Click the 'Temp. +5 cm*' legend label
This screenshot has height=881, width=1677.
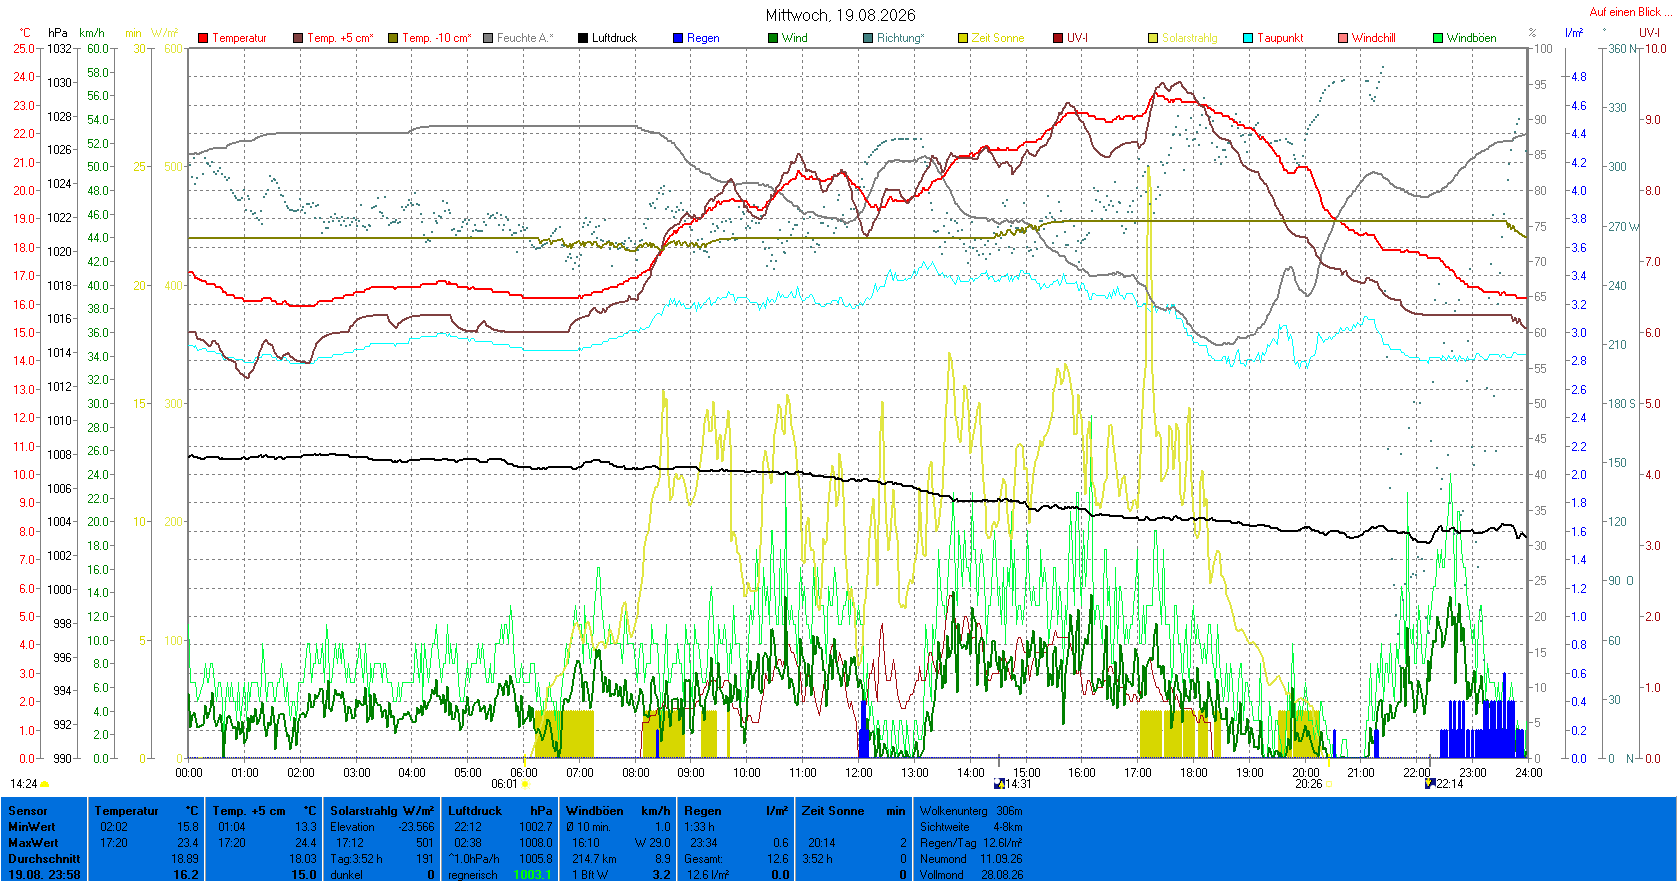click(340, 38)
